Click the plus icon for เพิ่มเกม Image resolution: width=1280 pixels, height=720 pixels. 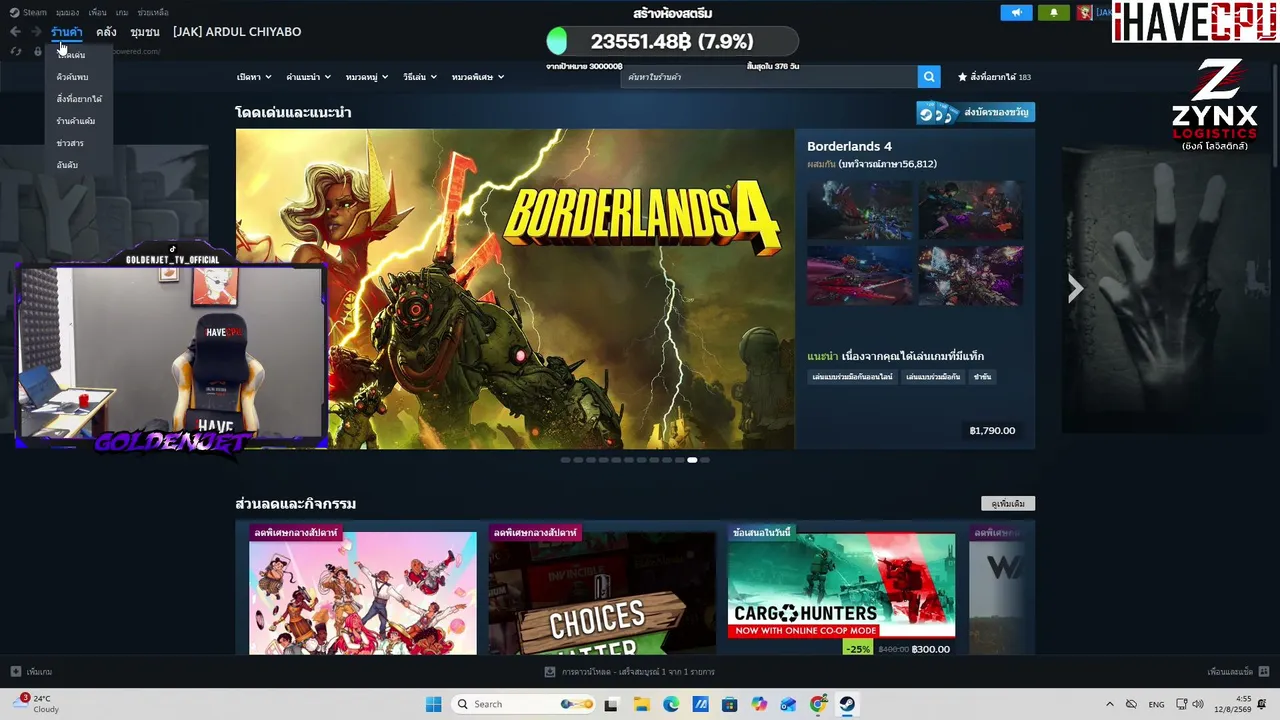[15, 672]
